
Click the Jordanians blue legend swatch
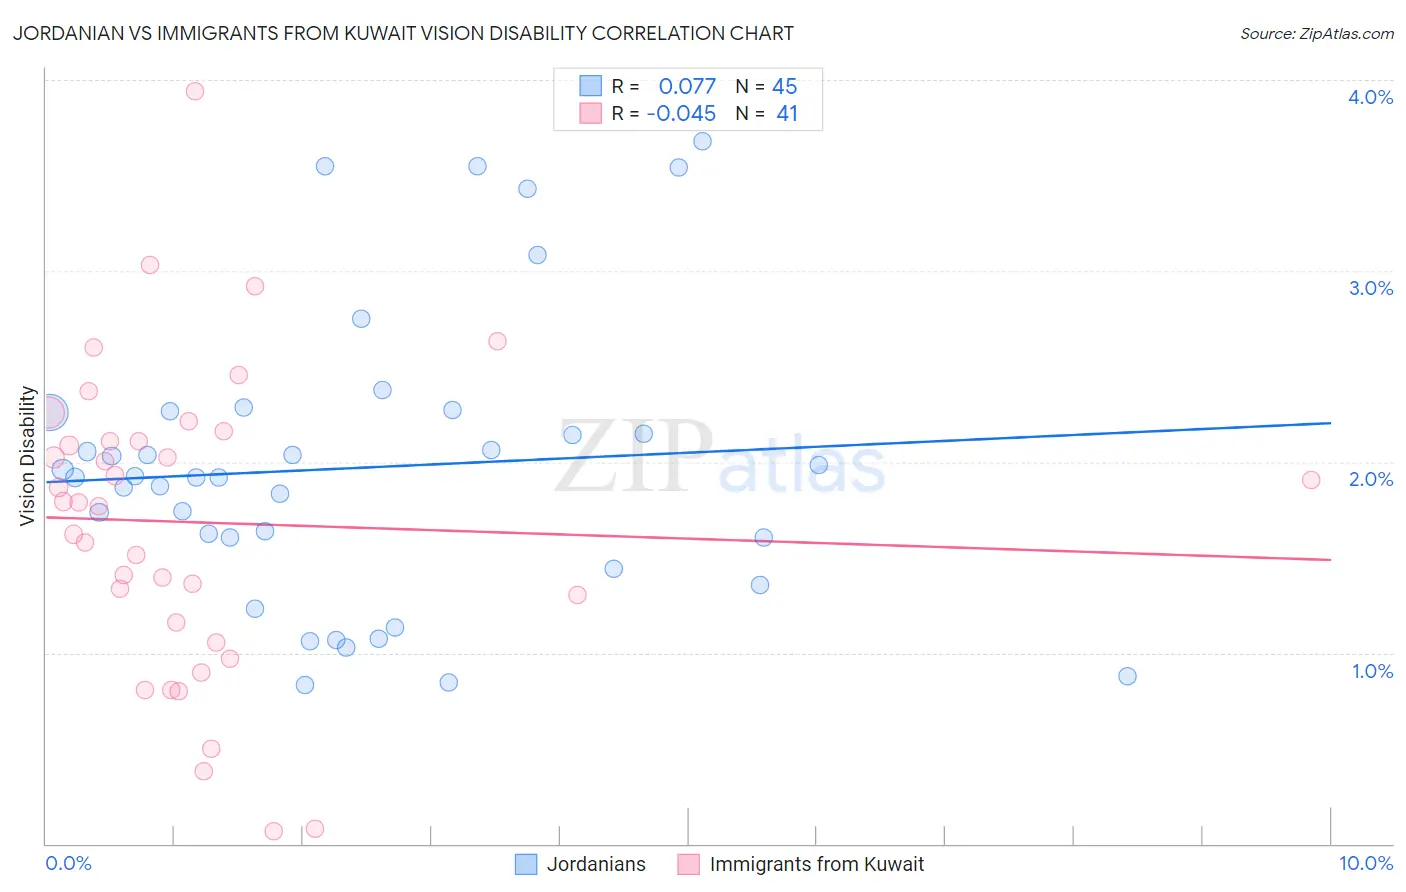tap(526, 864)
